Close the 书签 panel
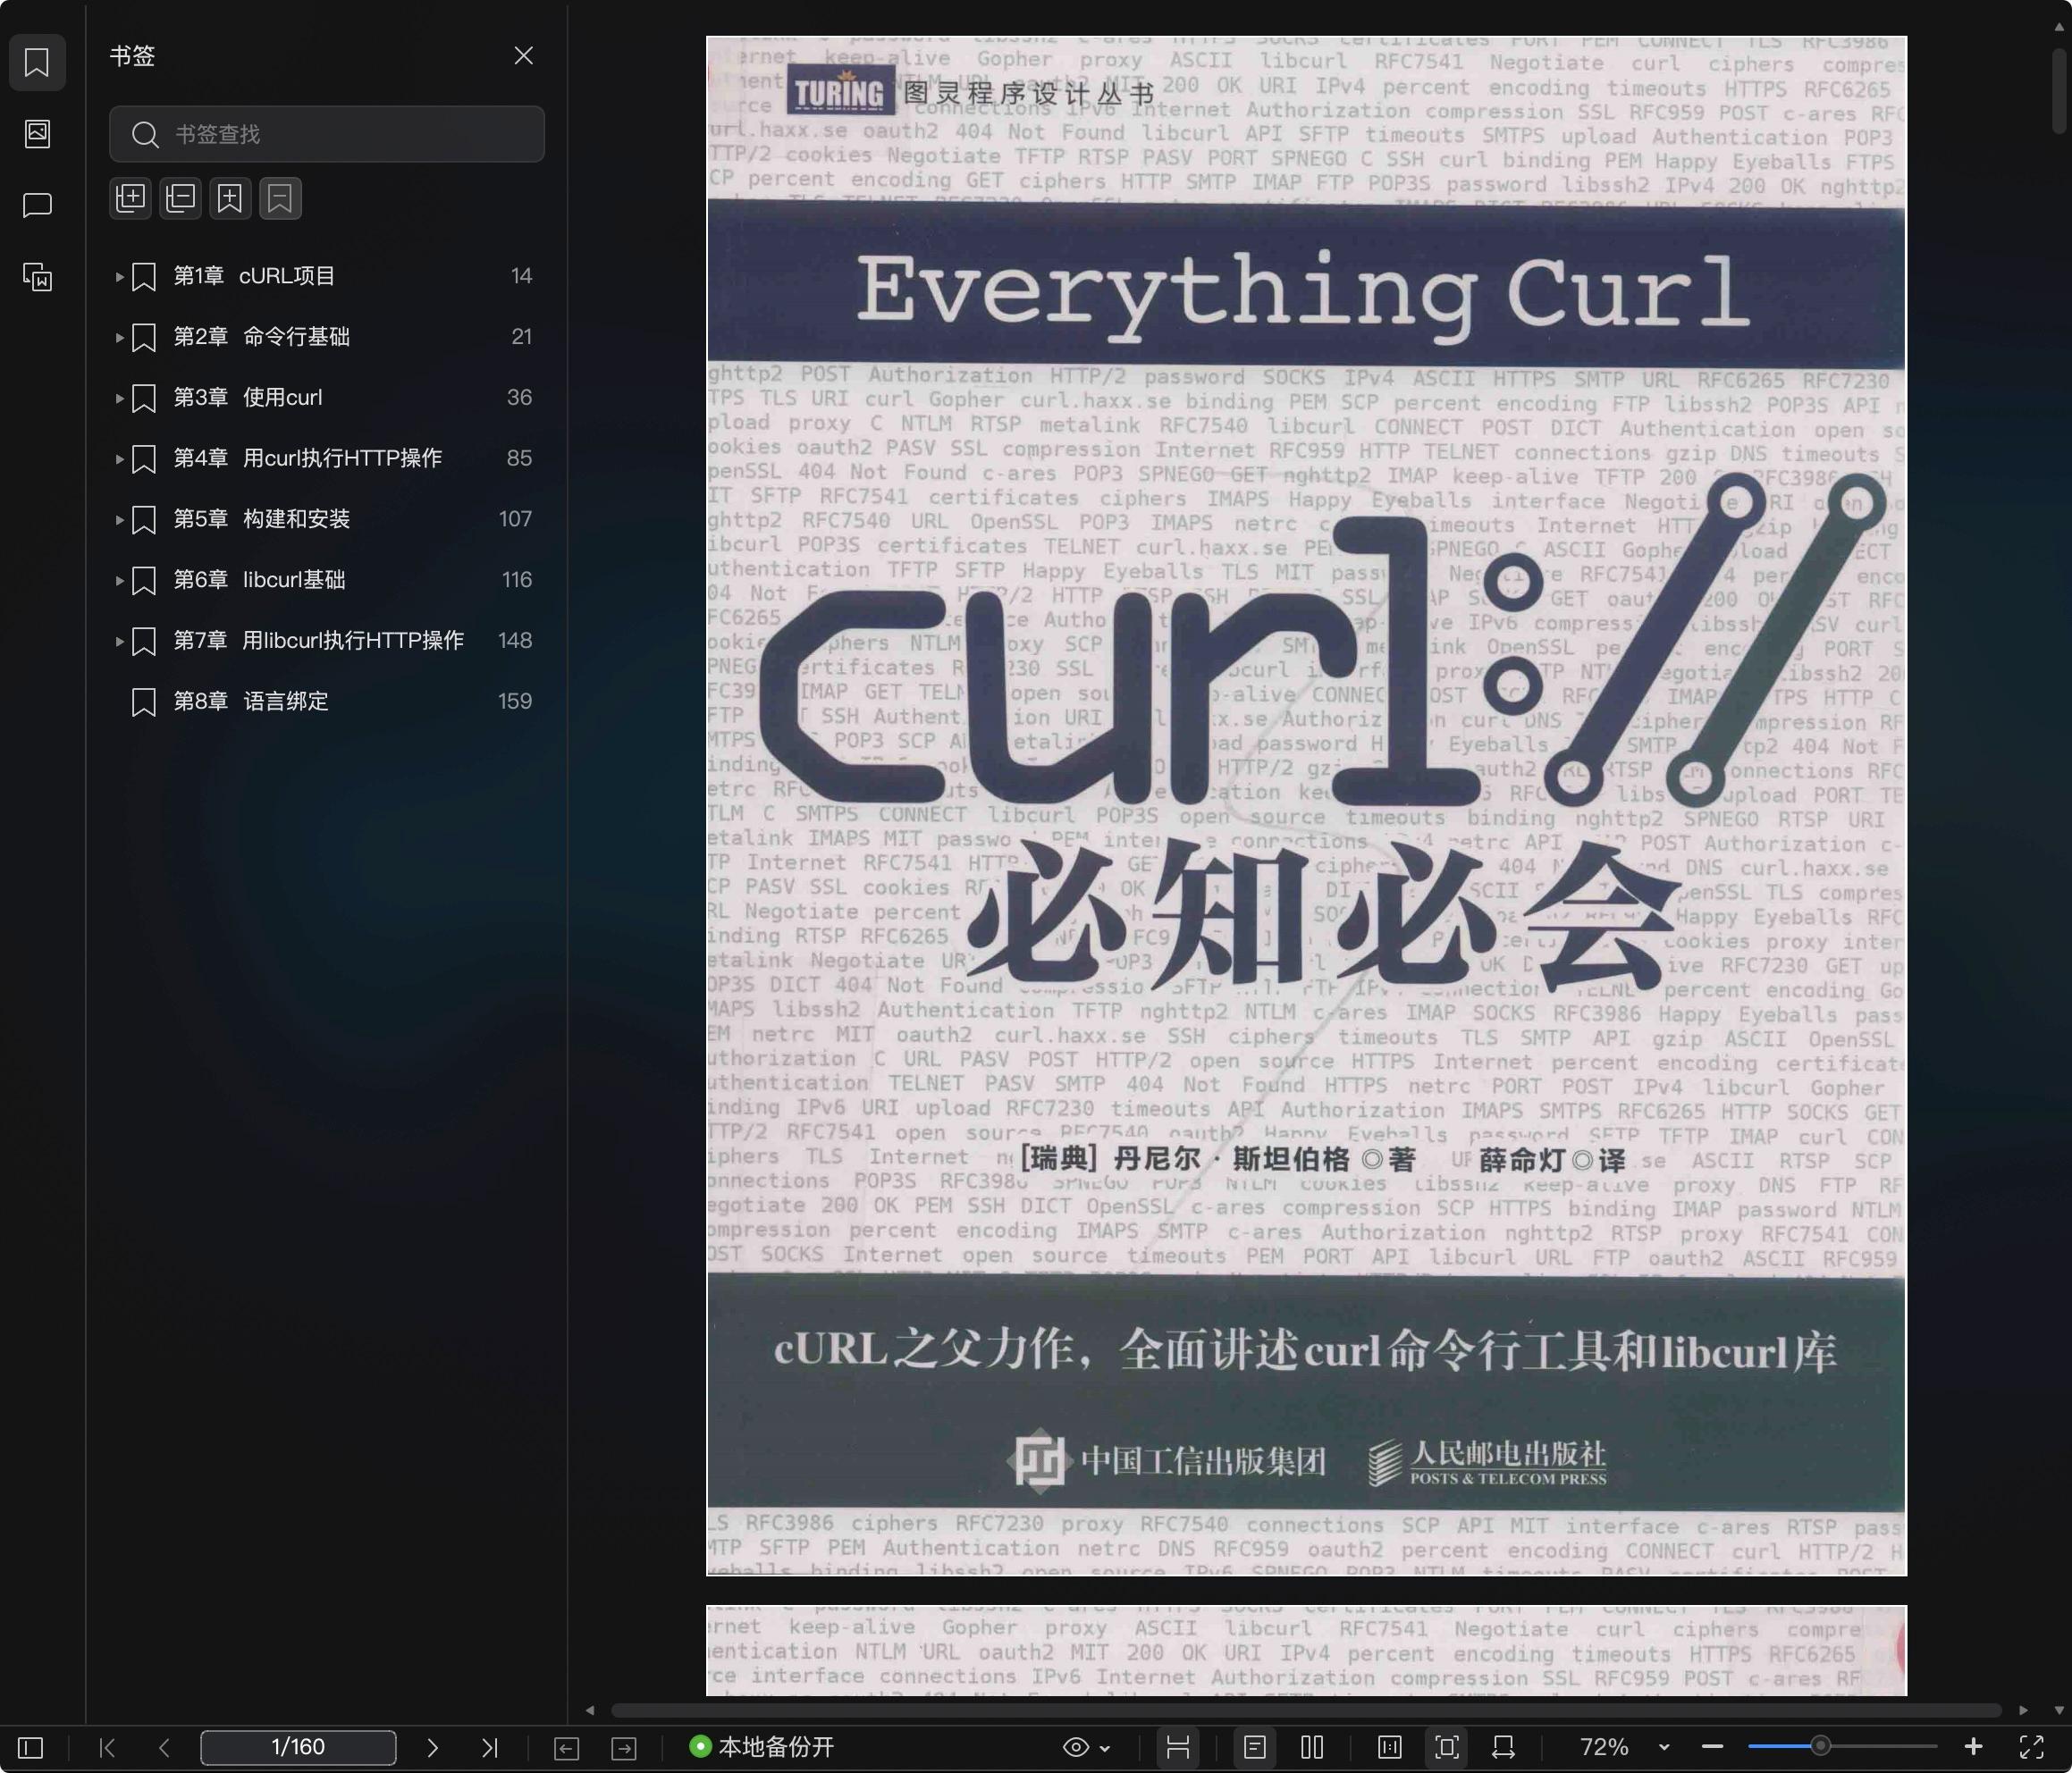This screenshot has height=1773, width=2072. [523, 56]
